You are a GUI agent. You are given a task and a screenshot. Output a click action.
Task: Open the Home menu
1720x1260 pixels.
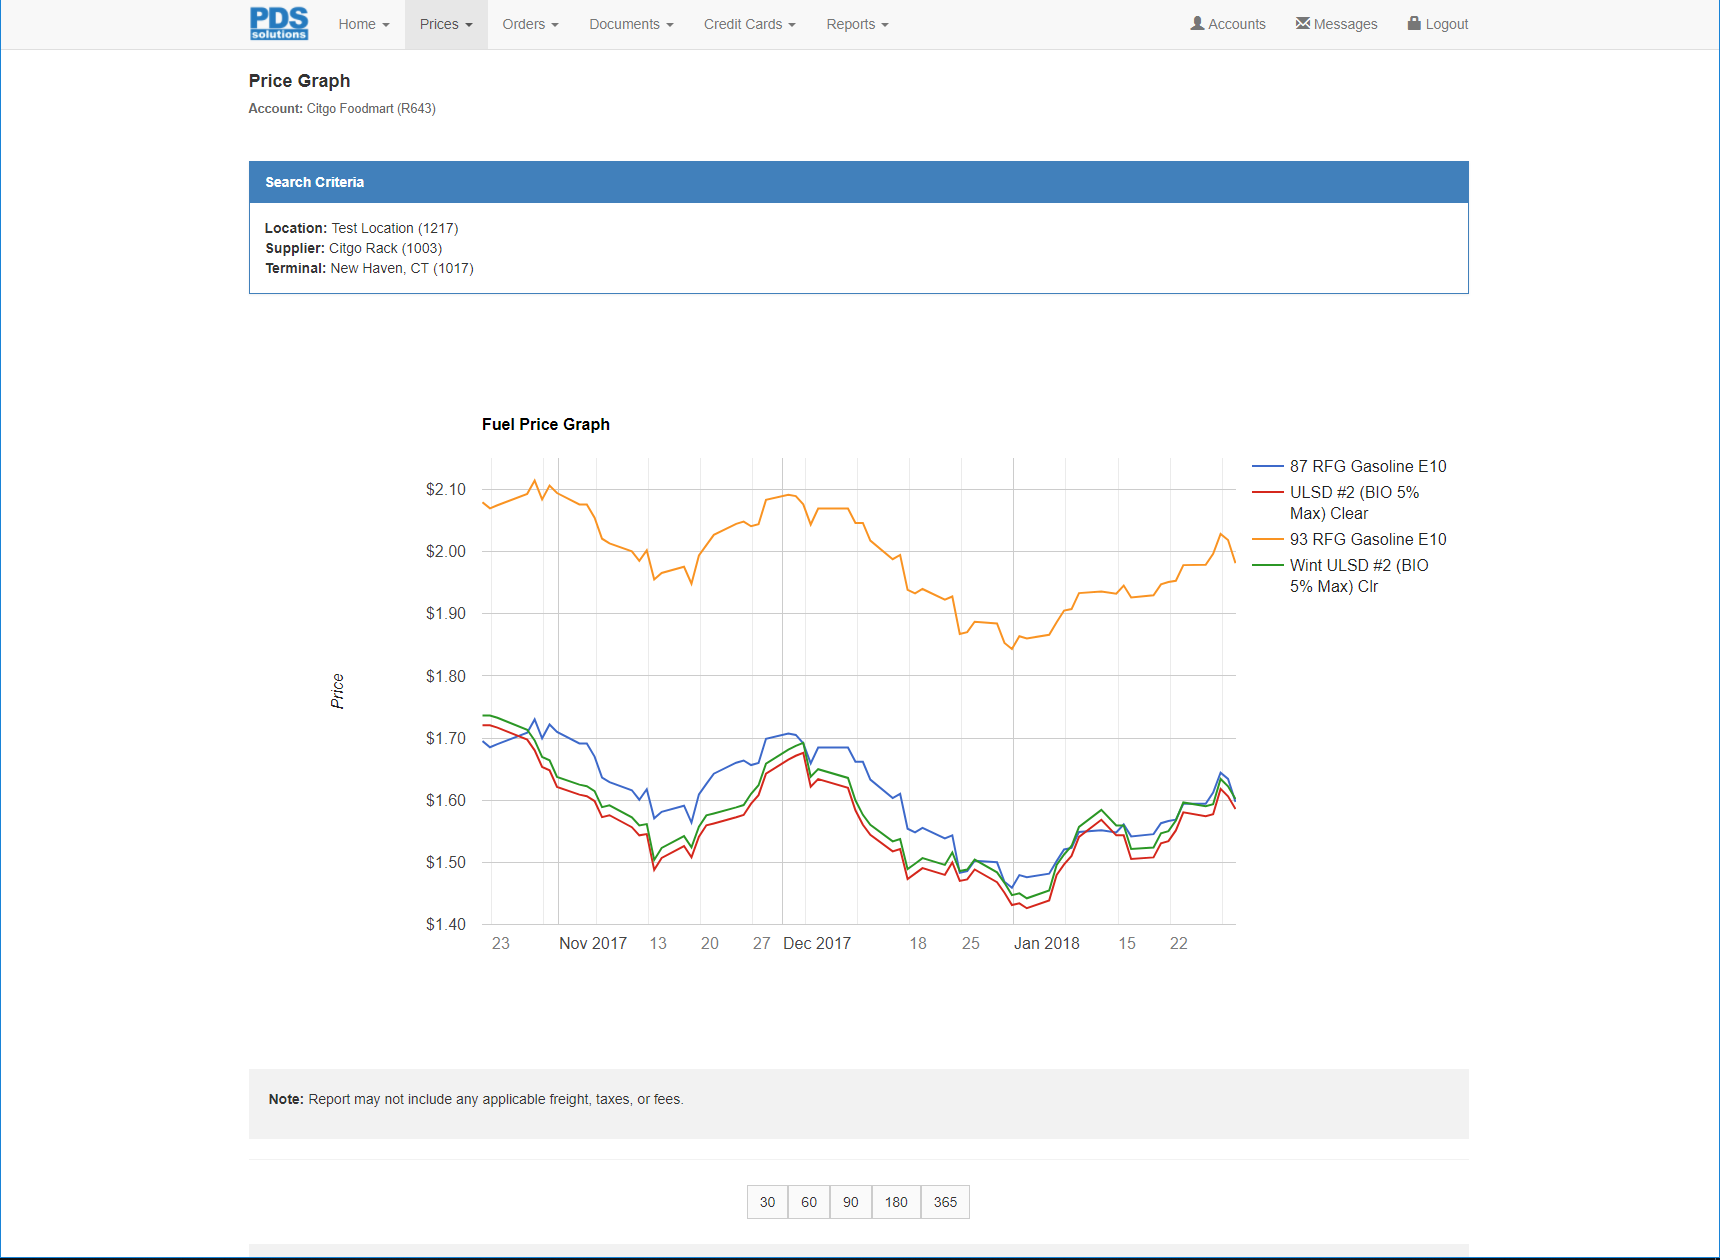363,24
